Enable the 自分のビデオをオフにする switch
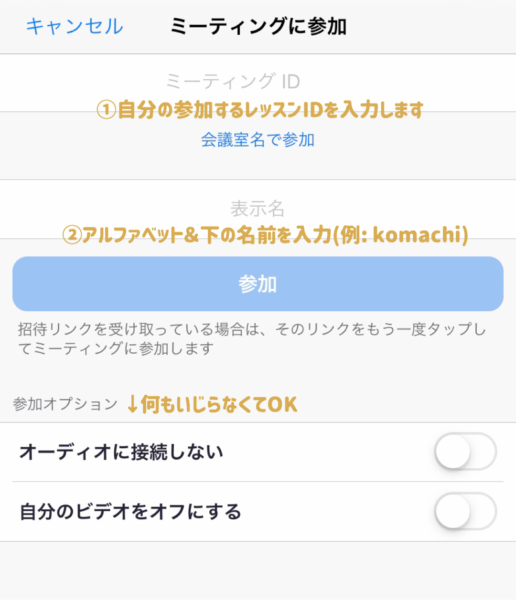This screenshot has height=600, width=516. (x=465, y=511)
